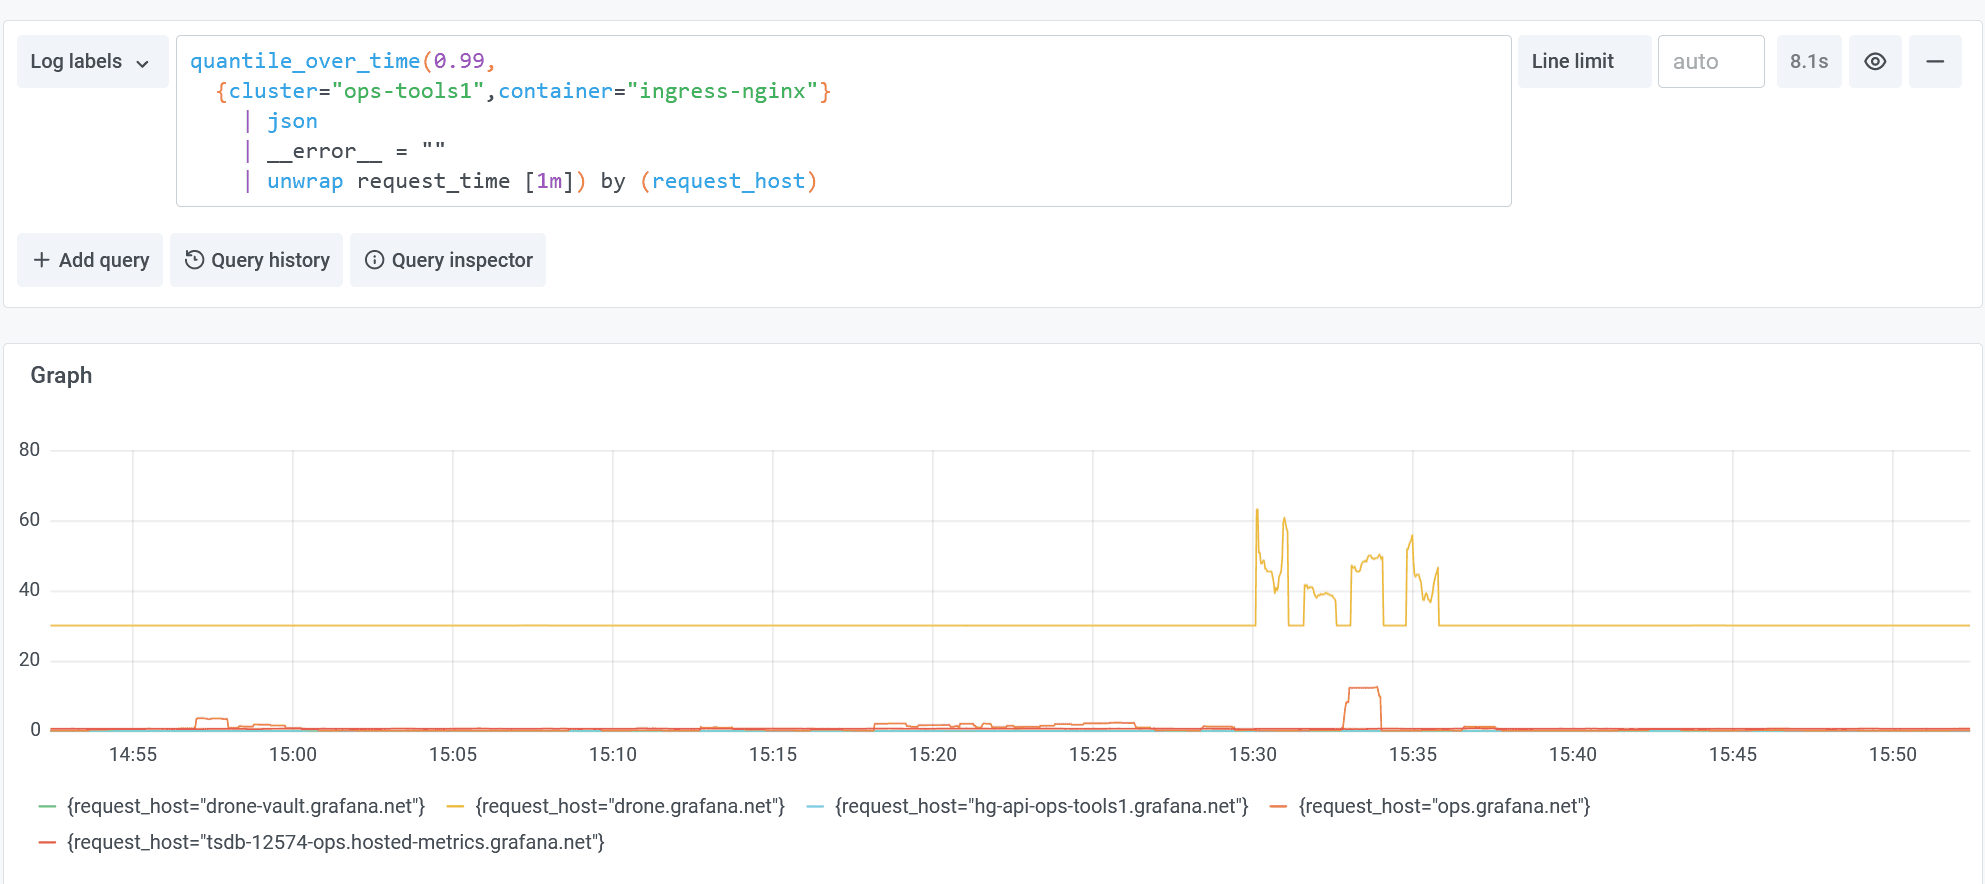1985x884 pixels.
Task: Toggle the drone-vault.grafana.net legend series
Action: 245,806
